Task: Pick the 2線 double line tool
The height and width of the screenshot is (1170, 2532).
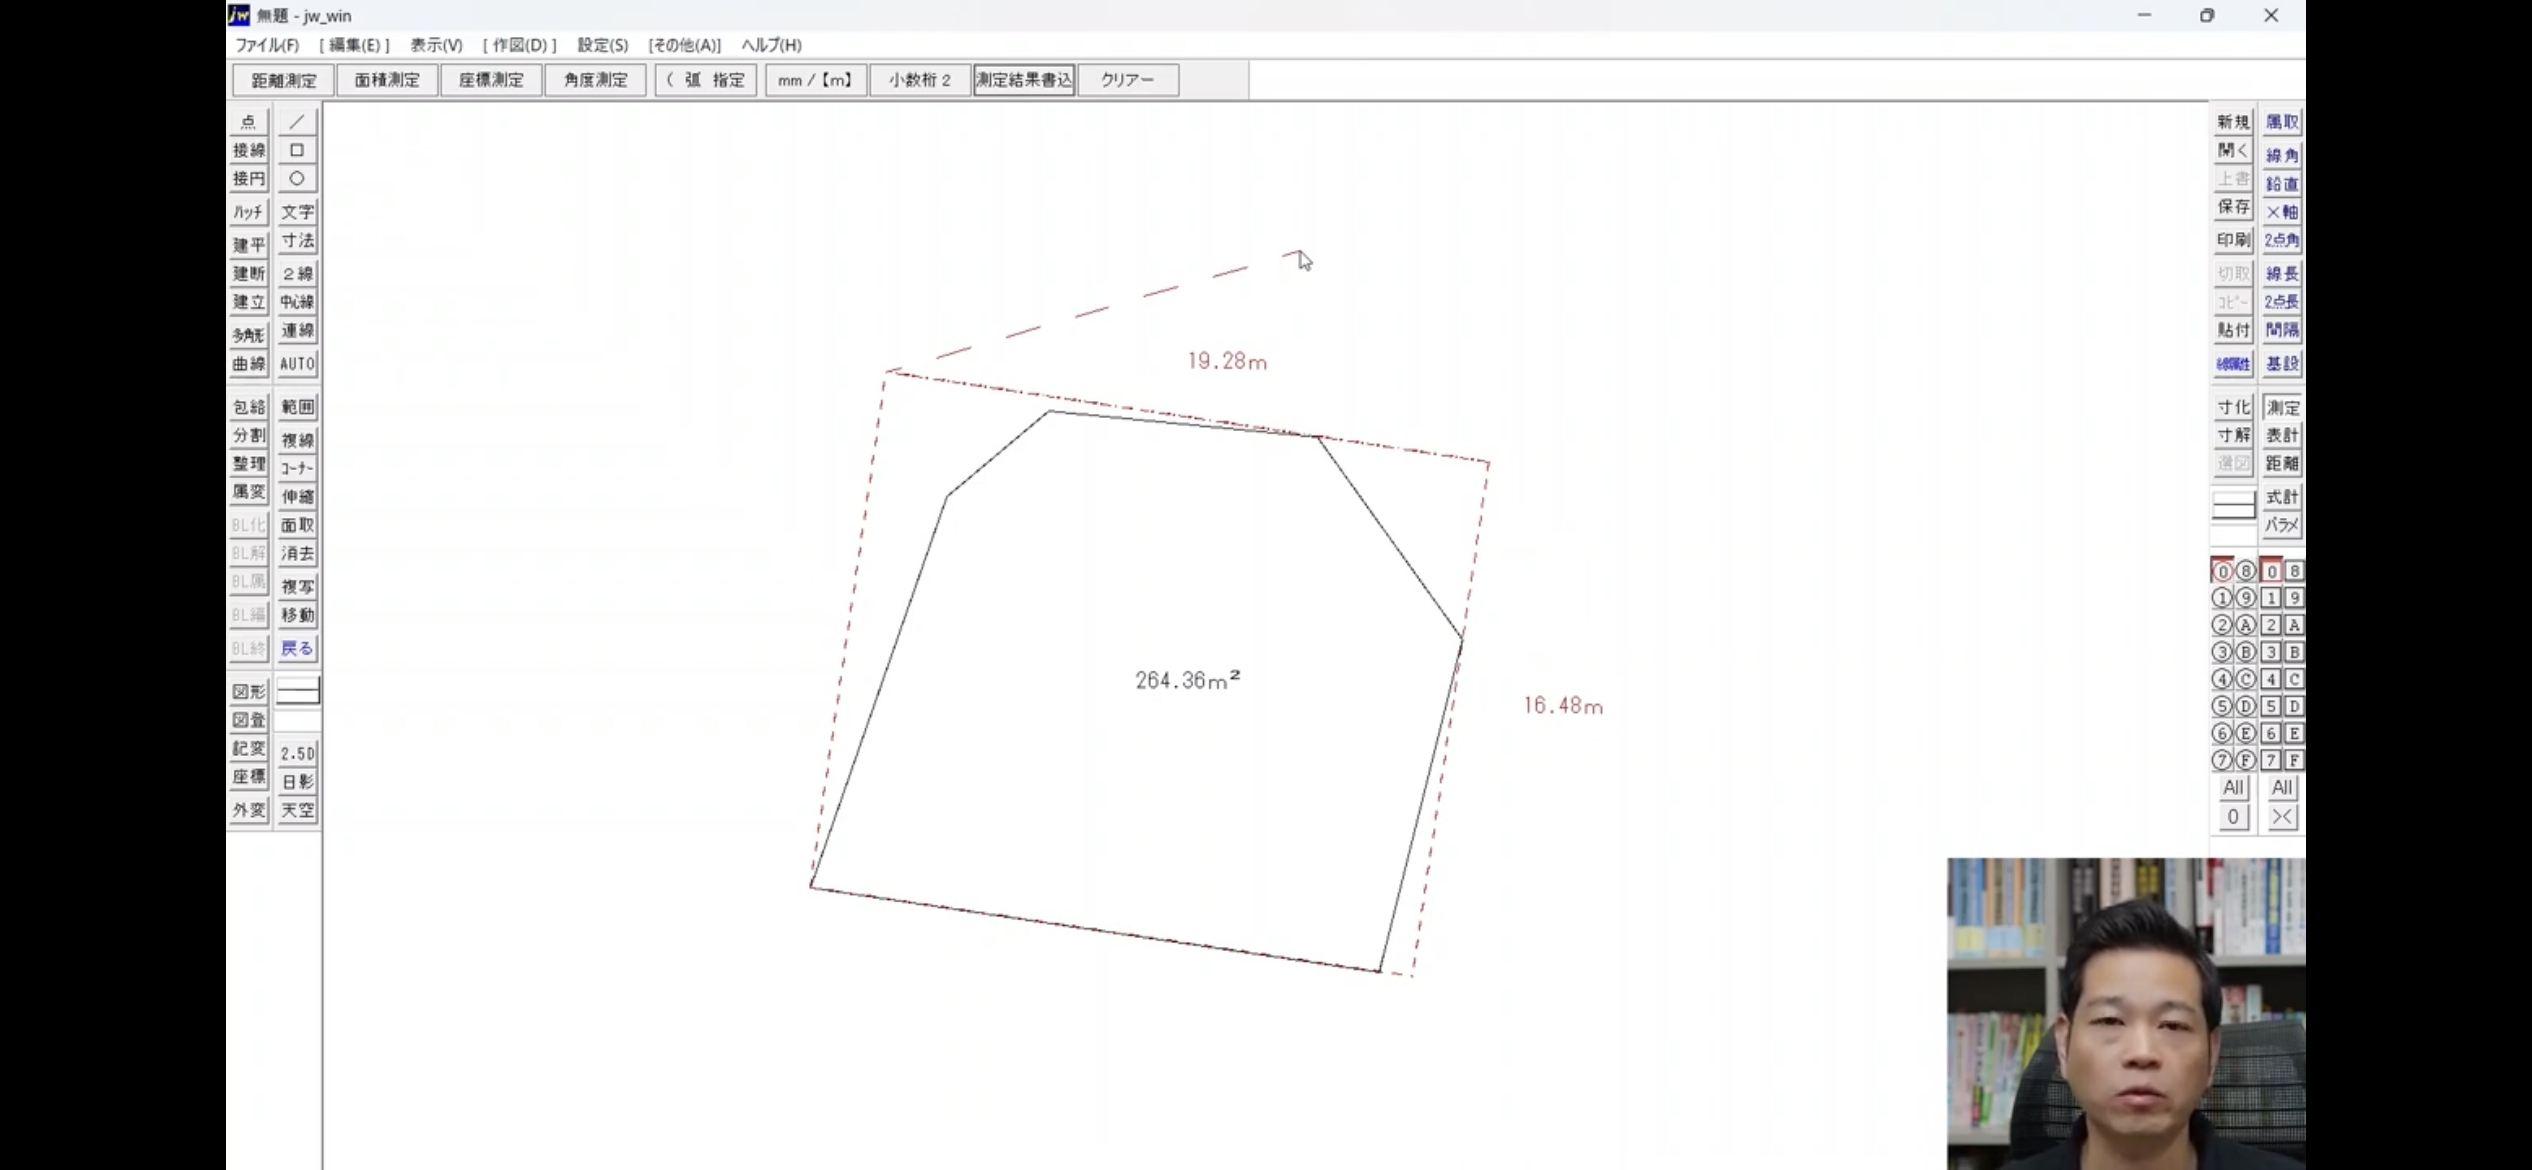Action: (297, 273)
